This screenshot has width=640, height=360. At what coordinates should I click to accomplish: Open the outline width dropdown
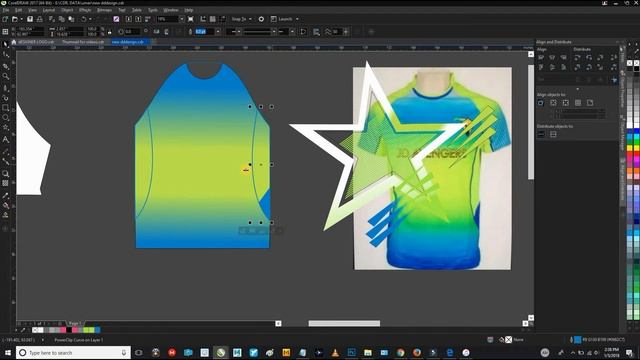tap(218, 31)
